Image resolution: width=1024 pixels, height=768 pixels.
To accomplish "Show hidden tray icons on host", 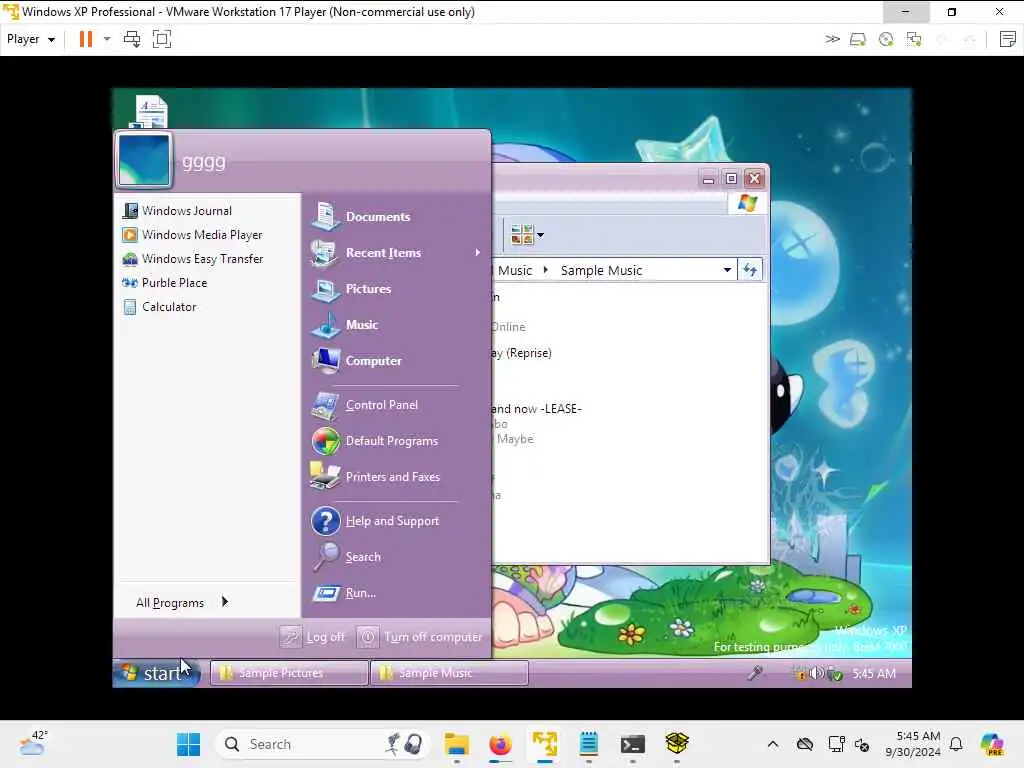I will coord(773,744).
